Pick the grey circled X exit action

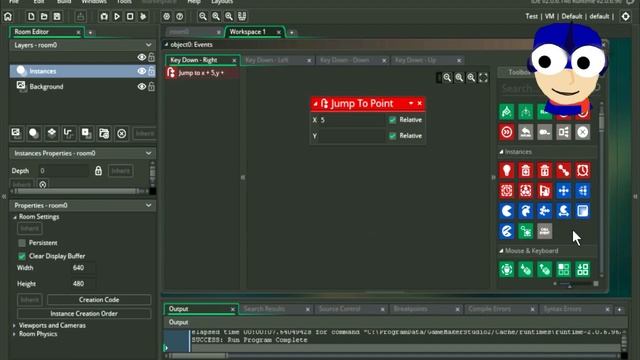pyautogui.click(x=582, y=132)
